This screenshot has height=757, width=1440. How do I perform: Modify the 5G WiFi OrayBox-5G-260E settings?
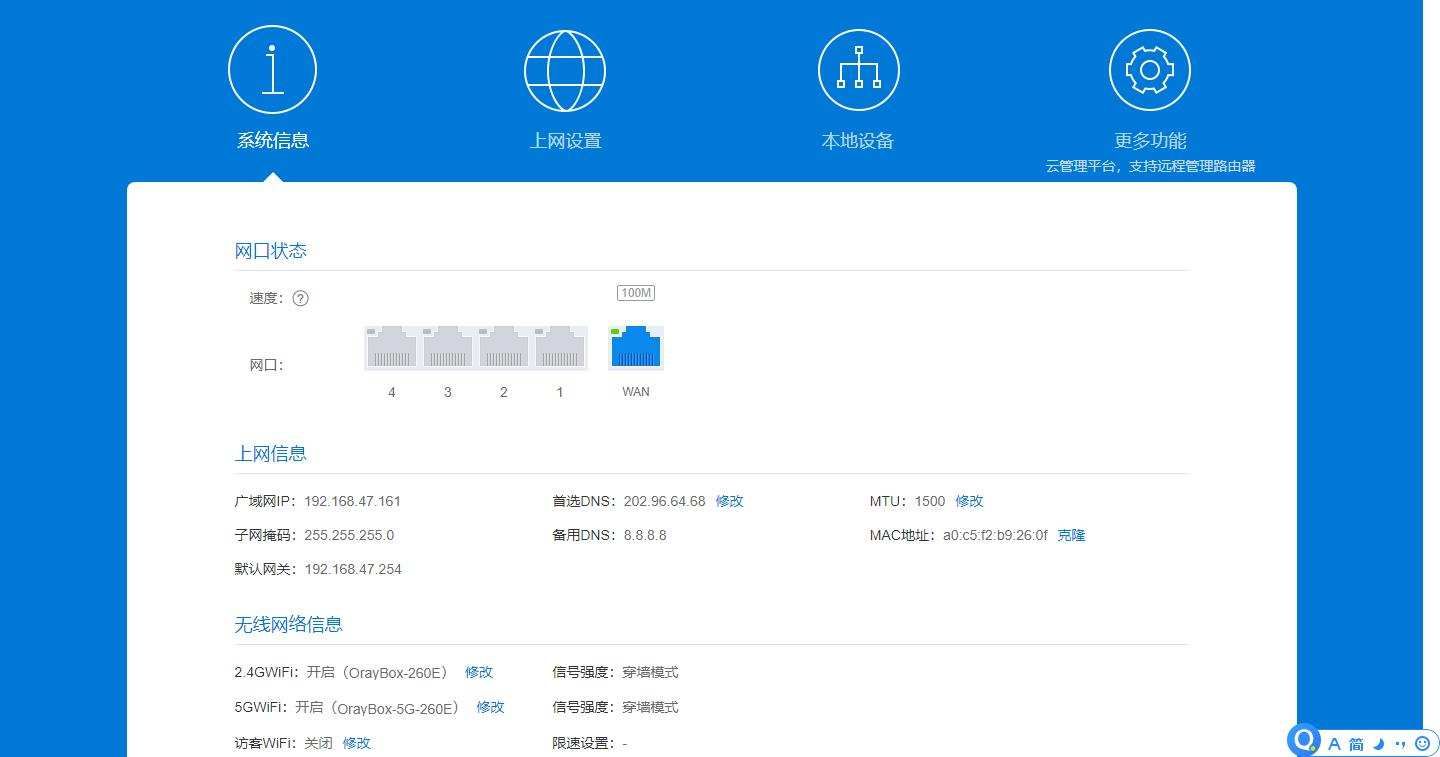click(490, 707)
